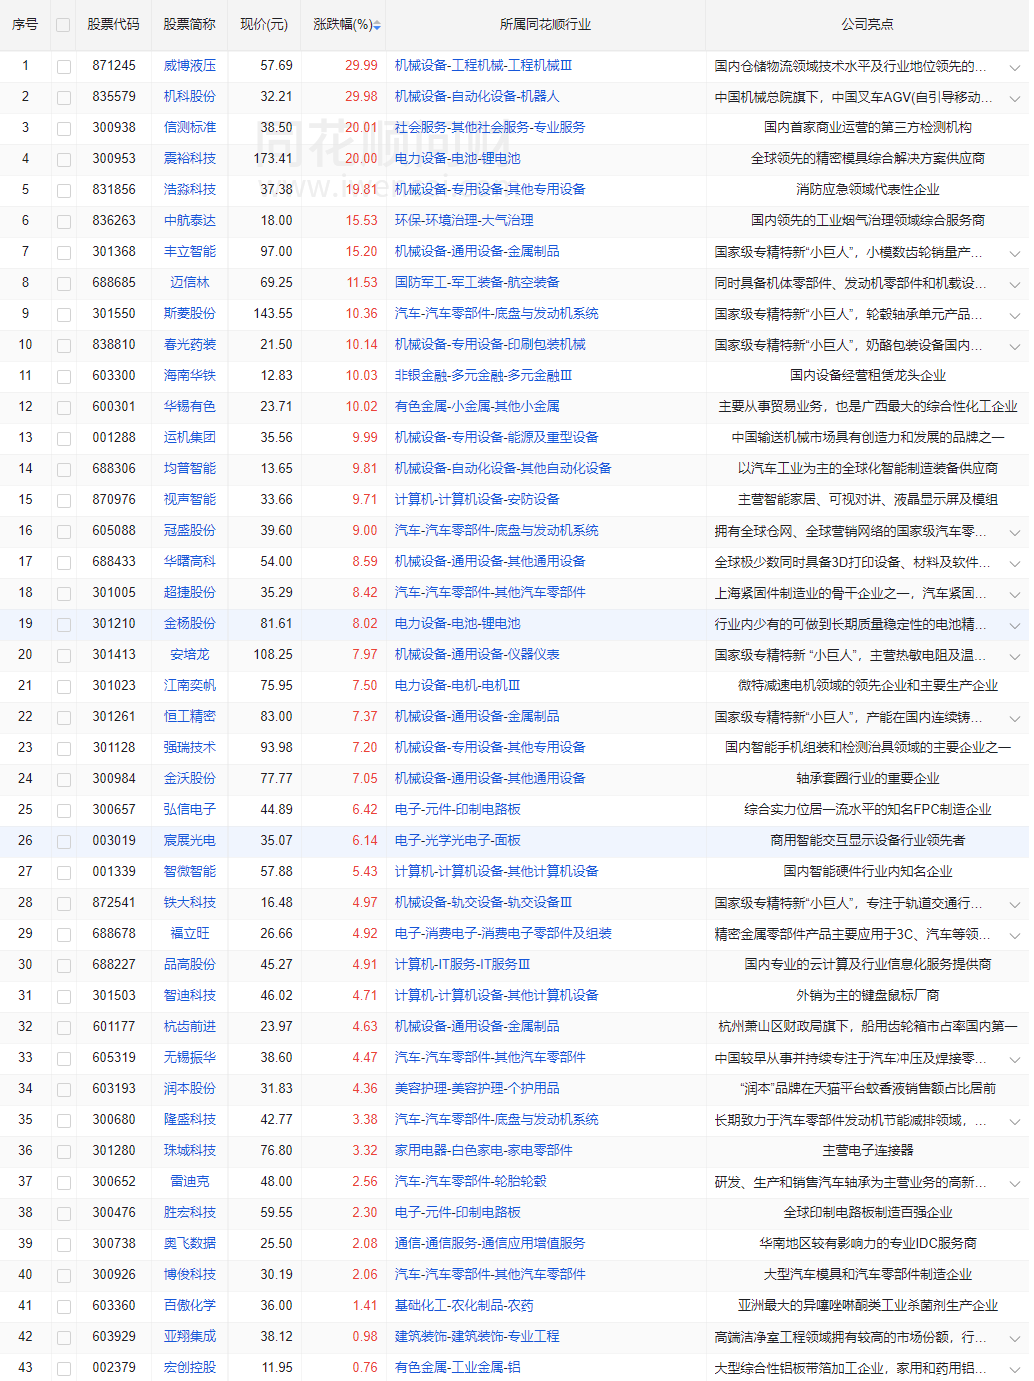This screenshot has height=1381, width=1034.
Task: Click the 序号 column header
Action: (x=25, y=24)
